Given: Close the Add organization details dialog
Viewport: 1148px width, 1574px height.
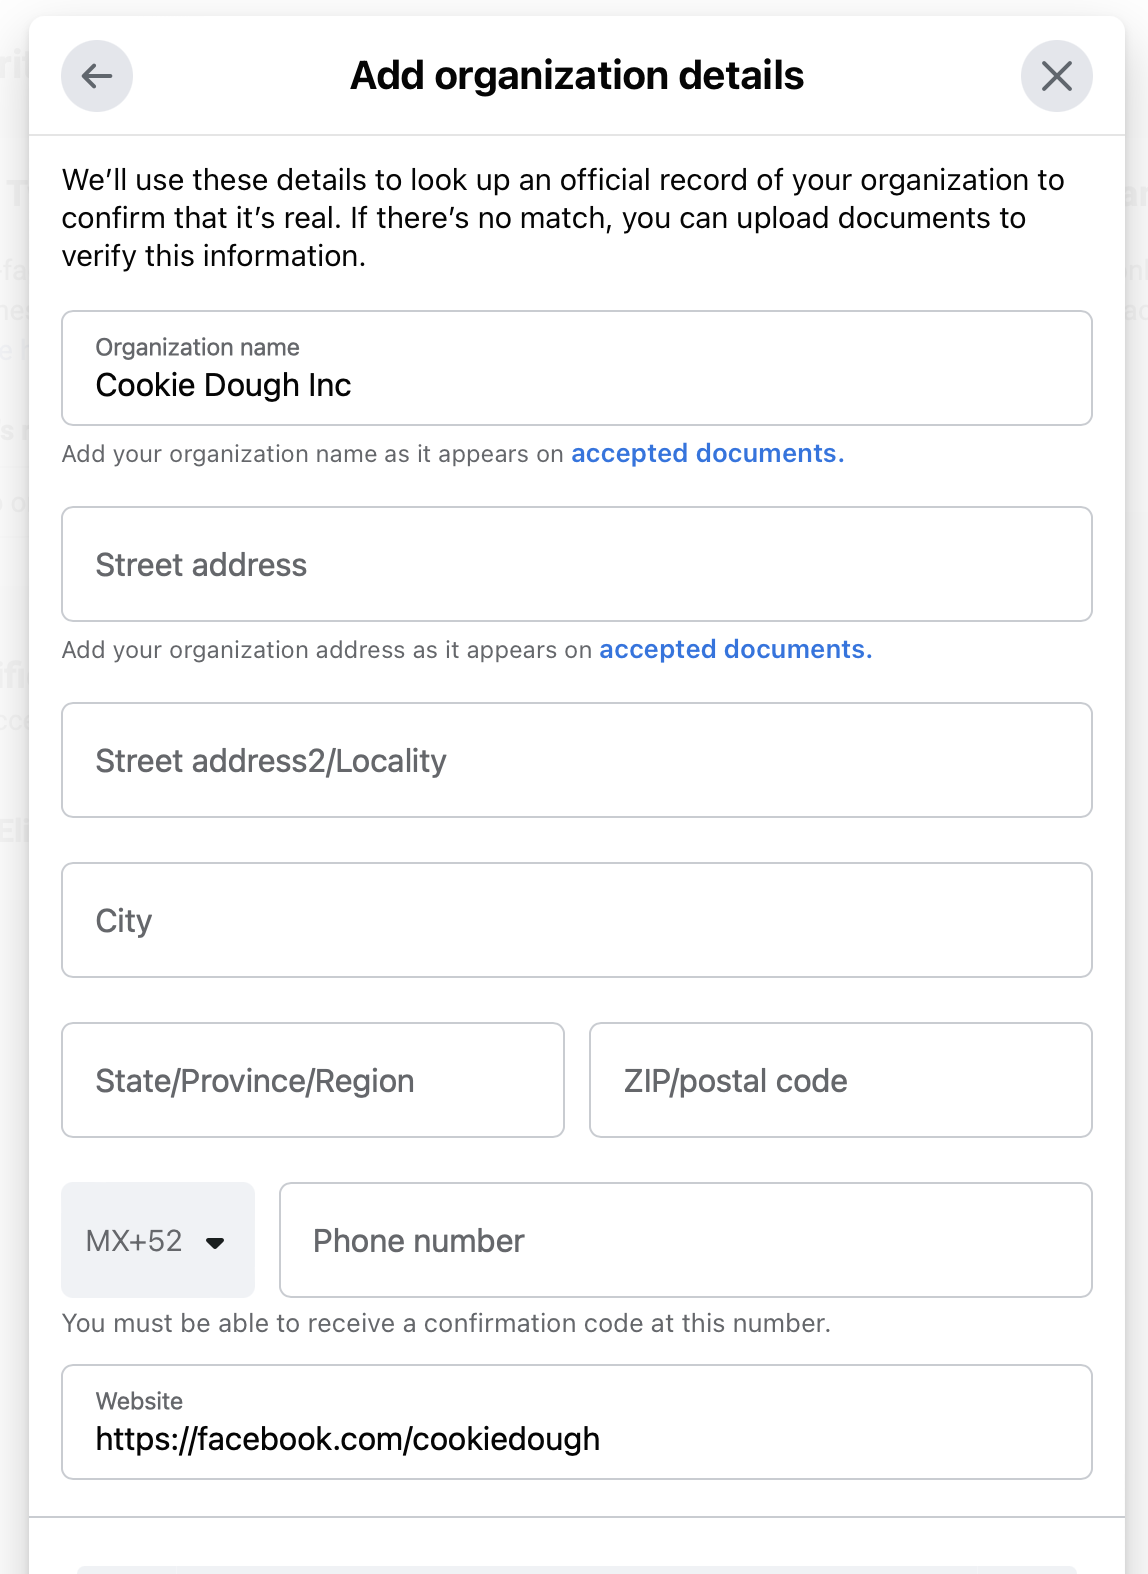Looking at the screenshot, I should 1056,76.
